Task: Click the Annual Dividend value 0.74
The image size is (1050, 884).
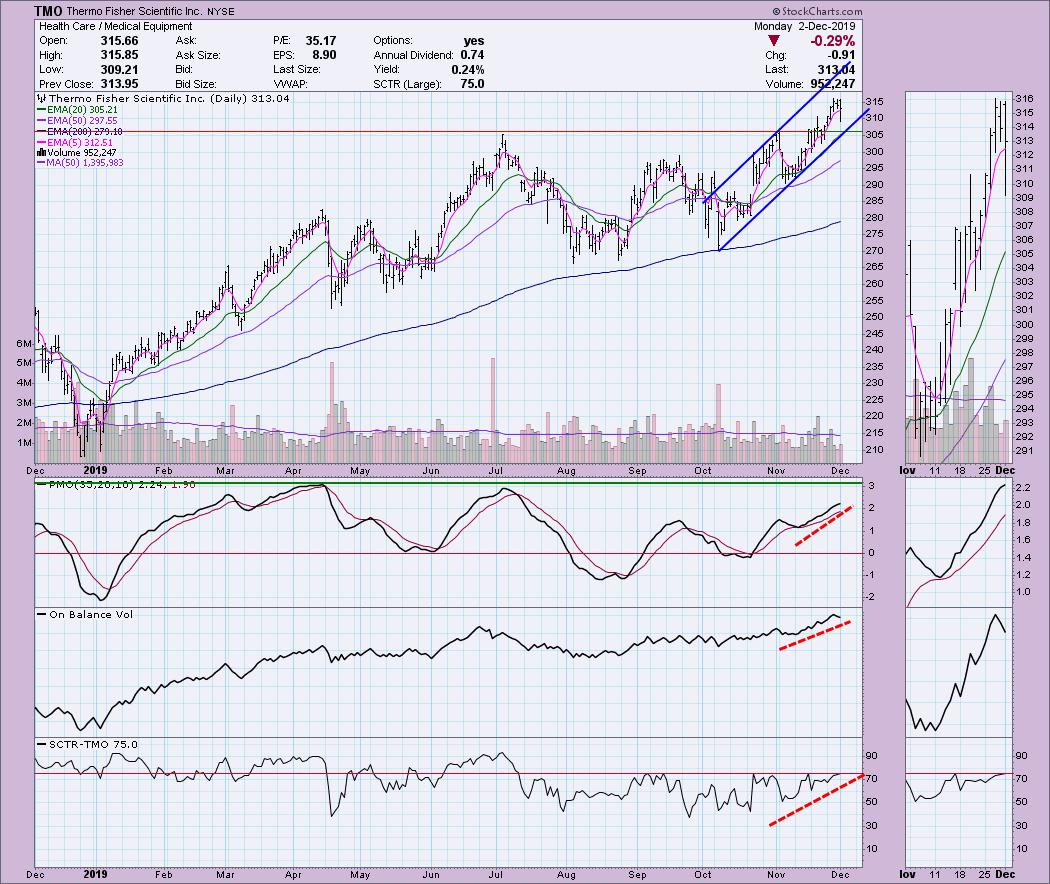Action: (x=472, y=55)
